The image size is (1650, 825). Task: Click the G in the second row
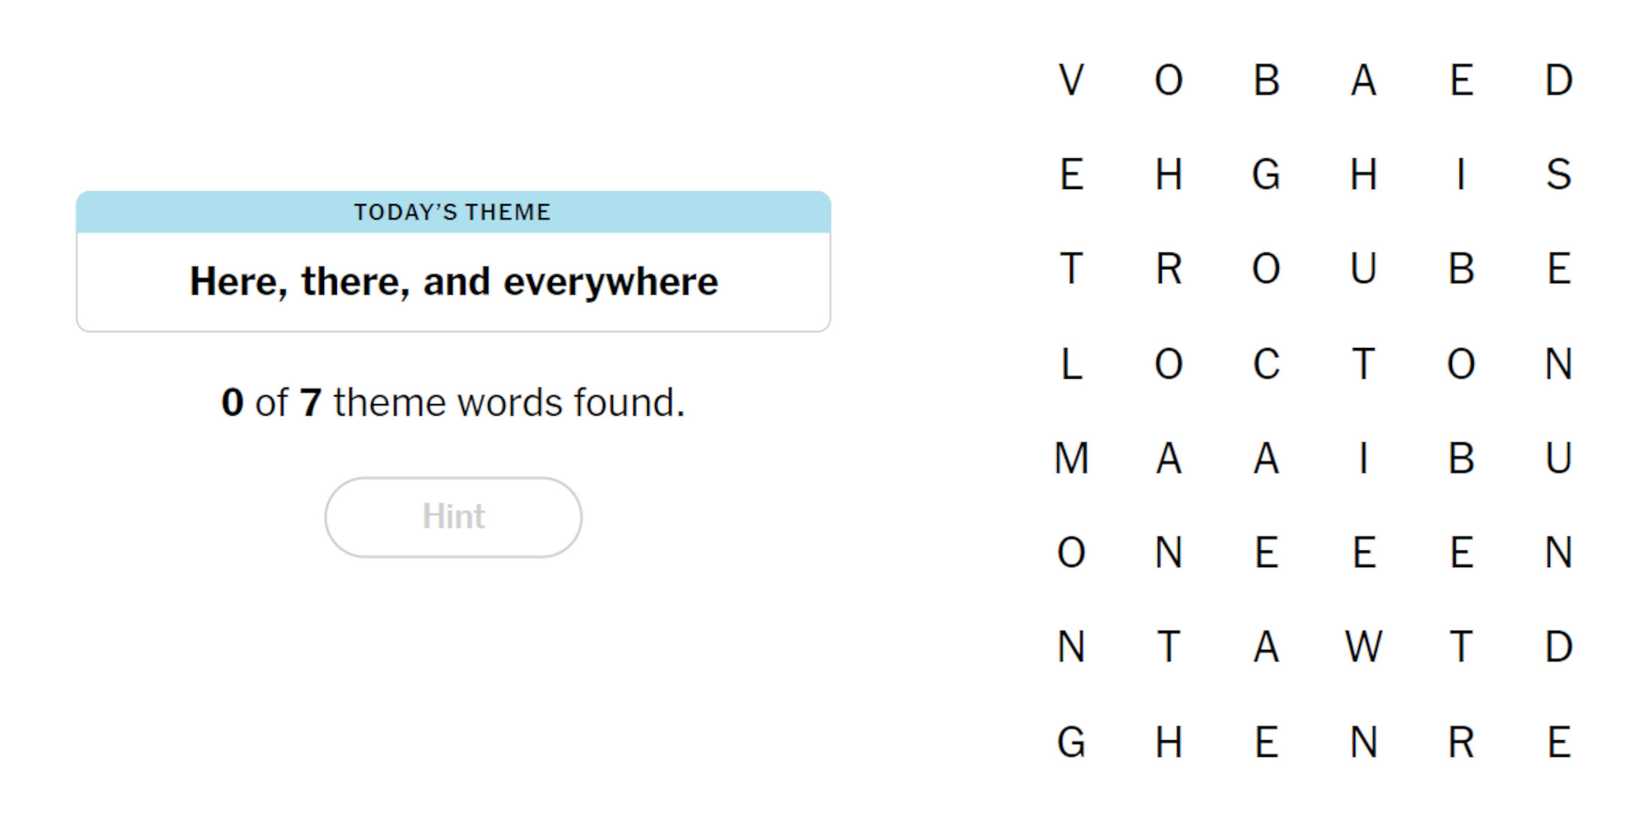pos(1266,175)
